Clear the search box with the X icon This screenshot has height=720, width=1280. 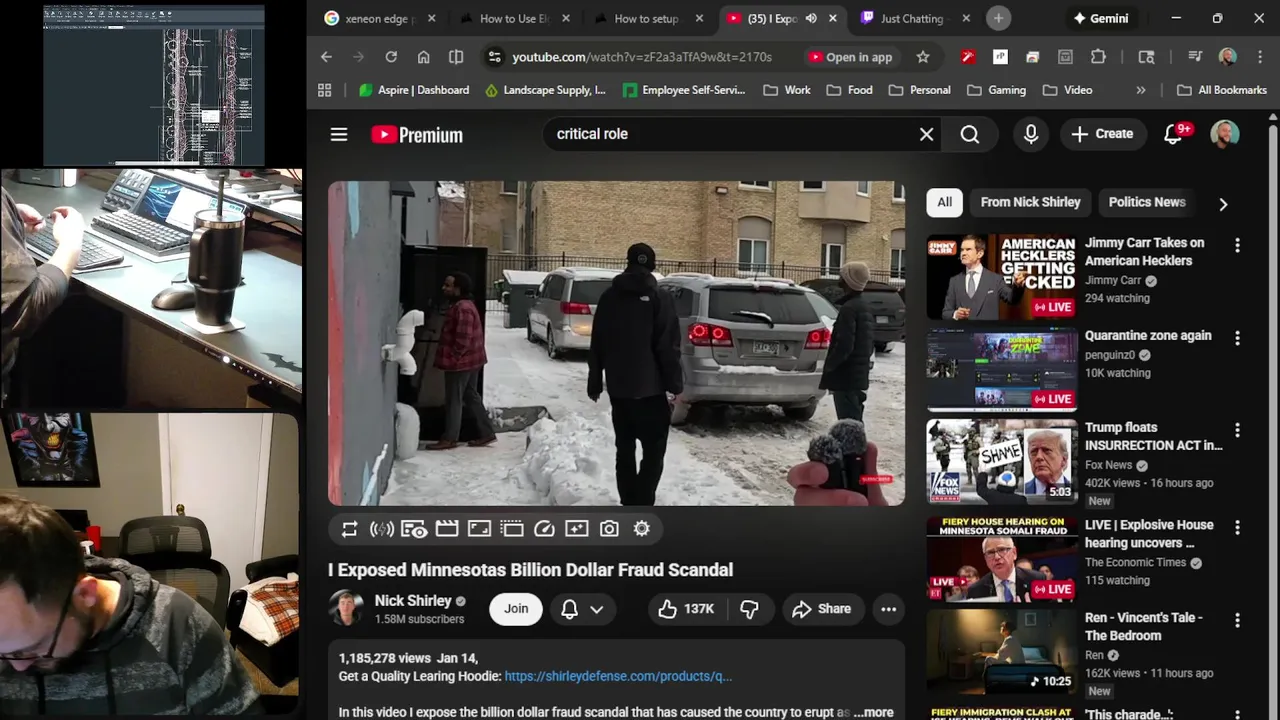[927, 134]
